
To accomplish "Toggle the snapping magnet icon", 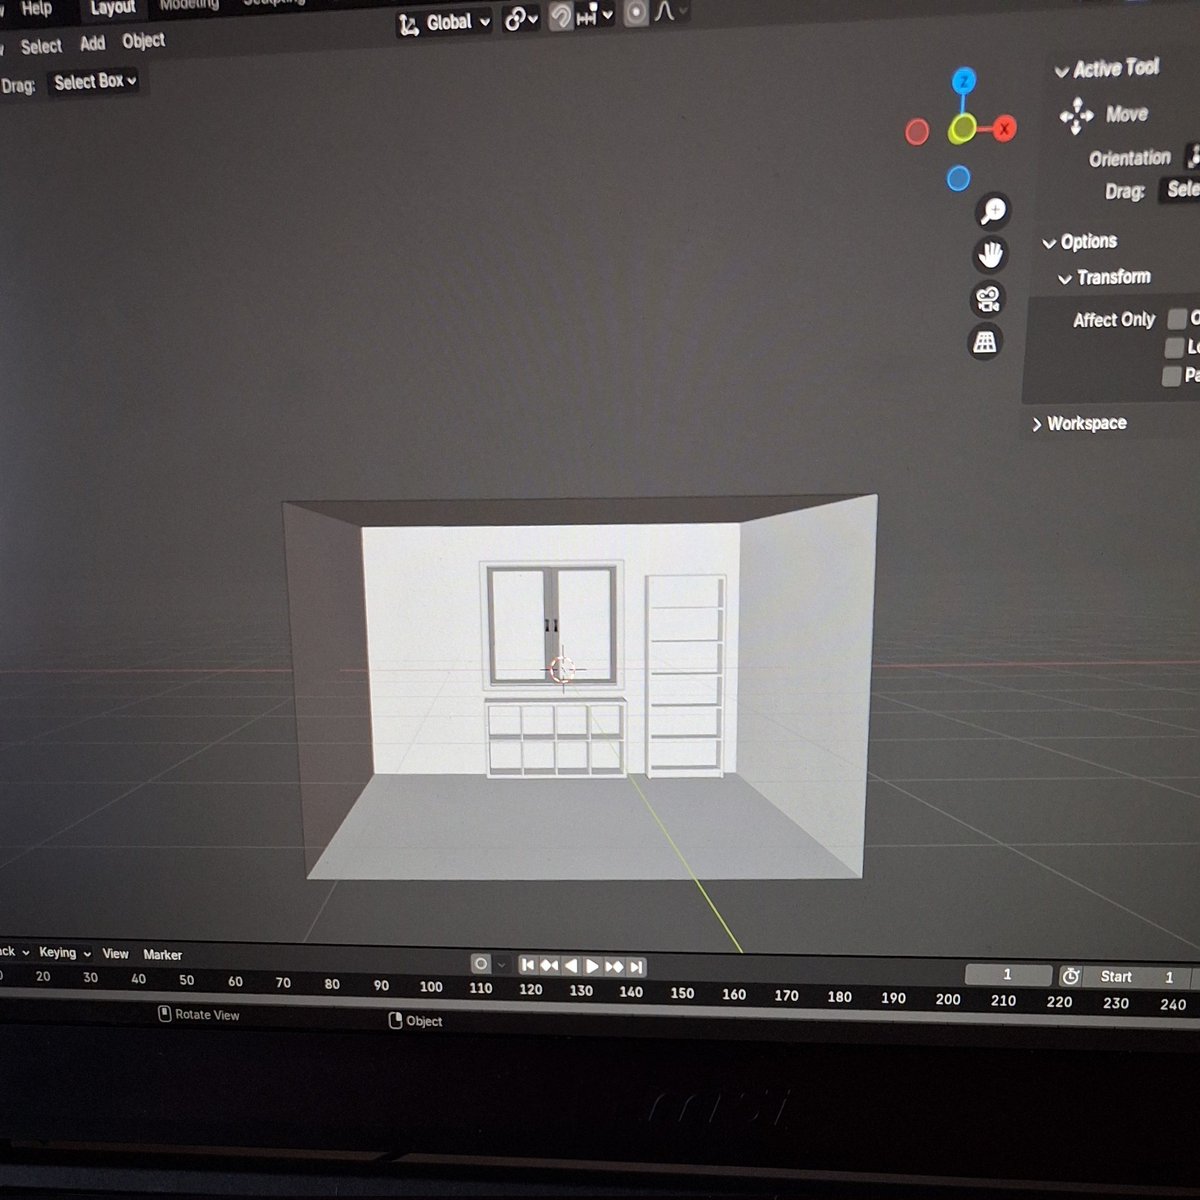I will coord(560,17).
